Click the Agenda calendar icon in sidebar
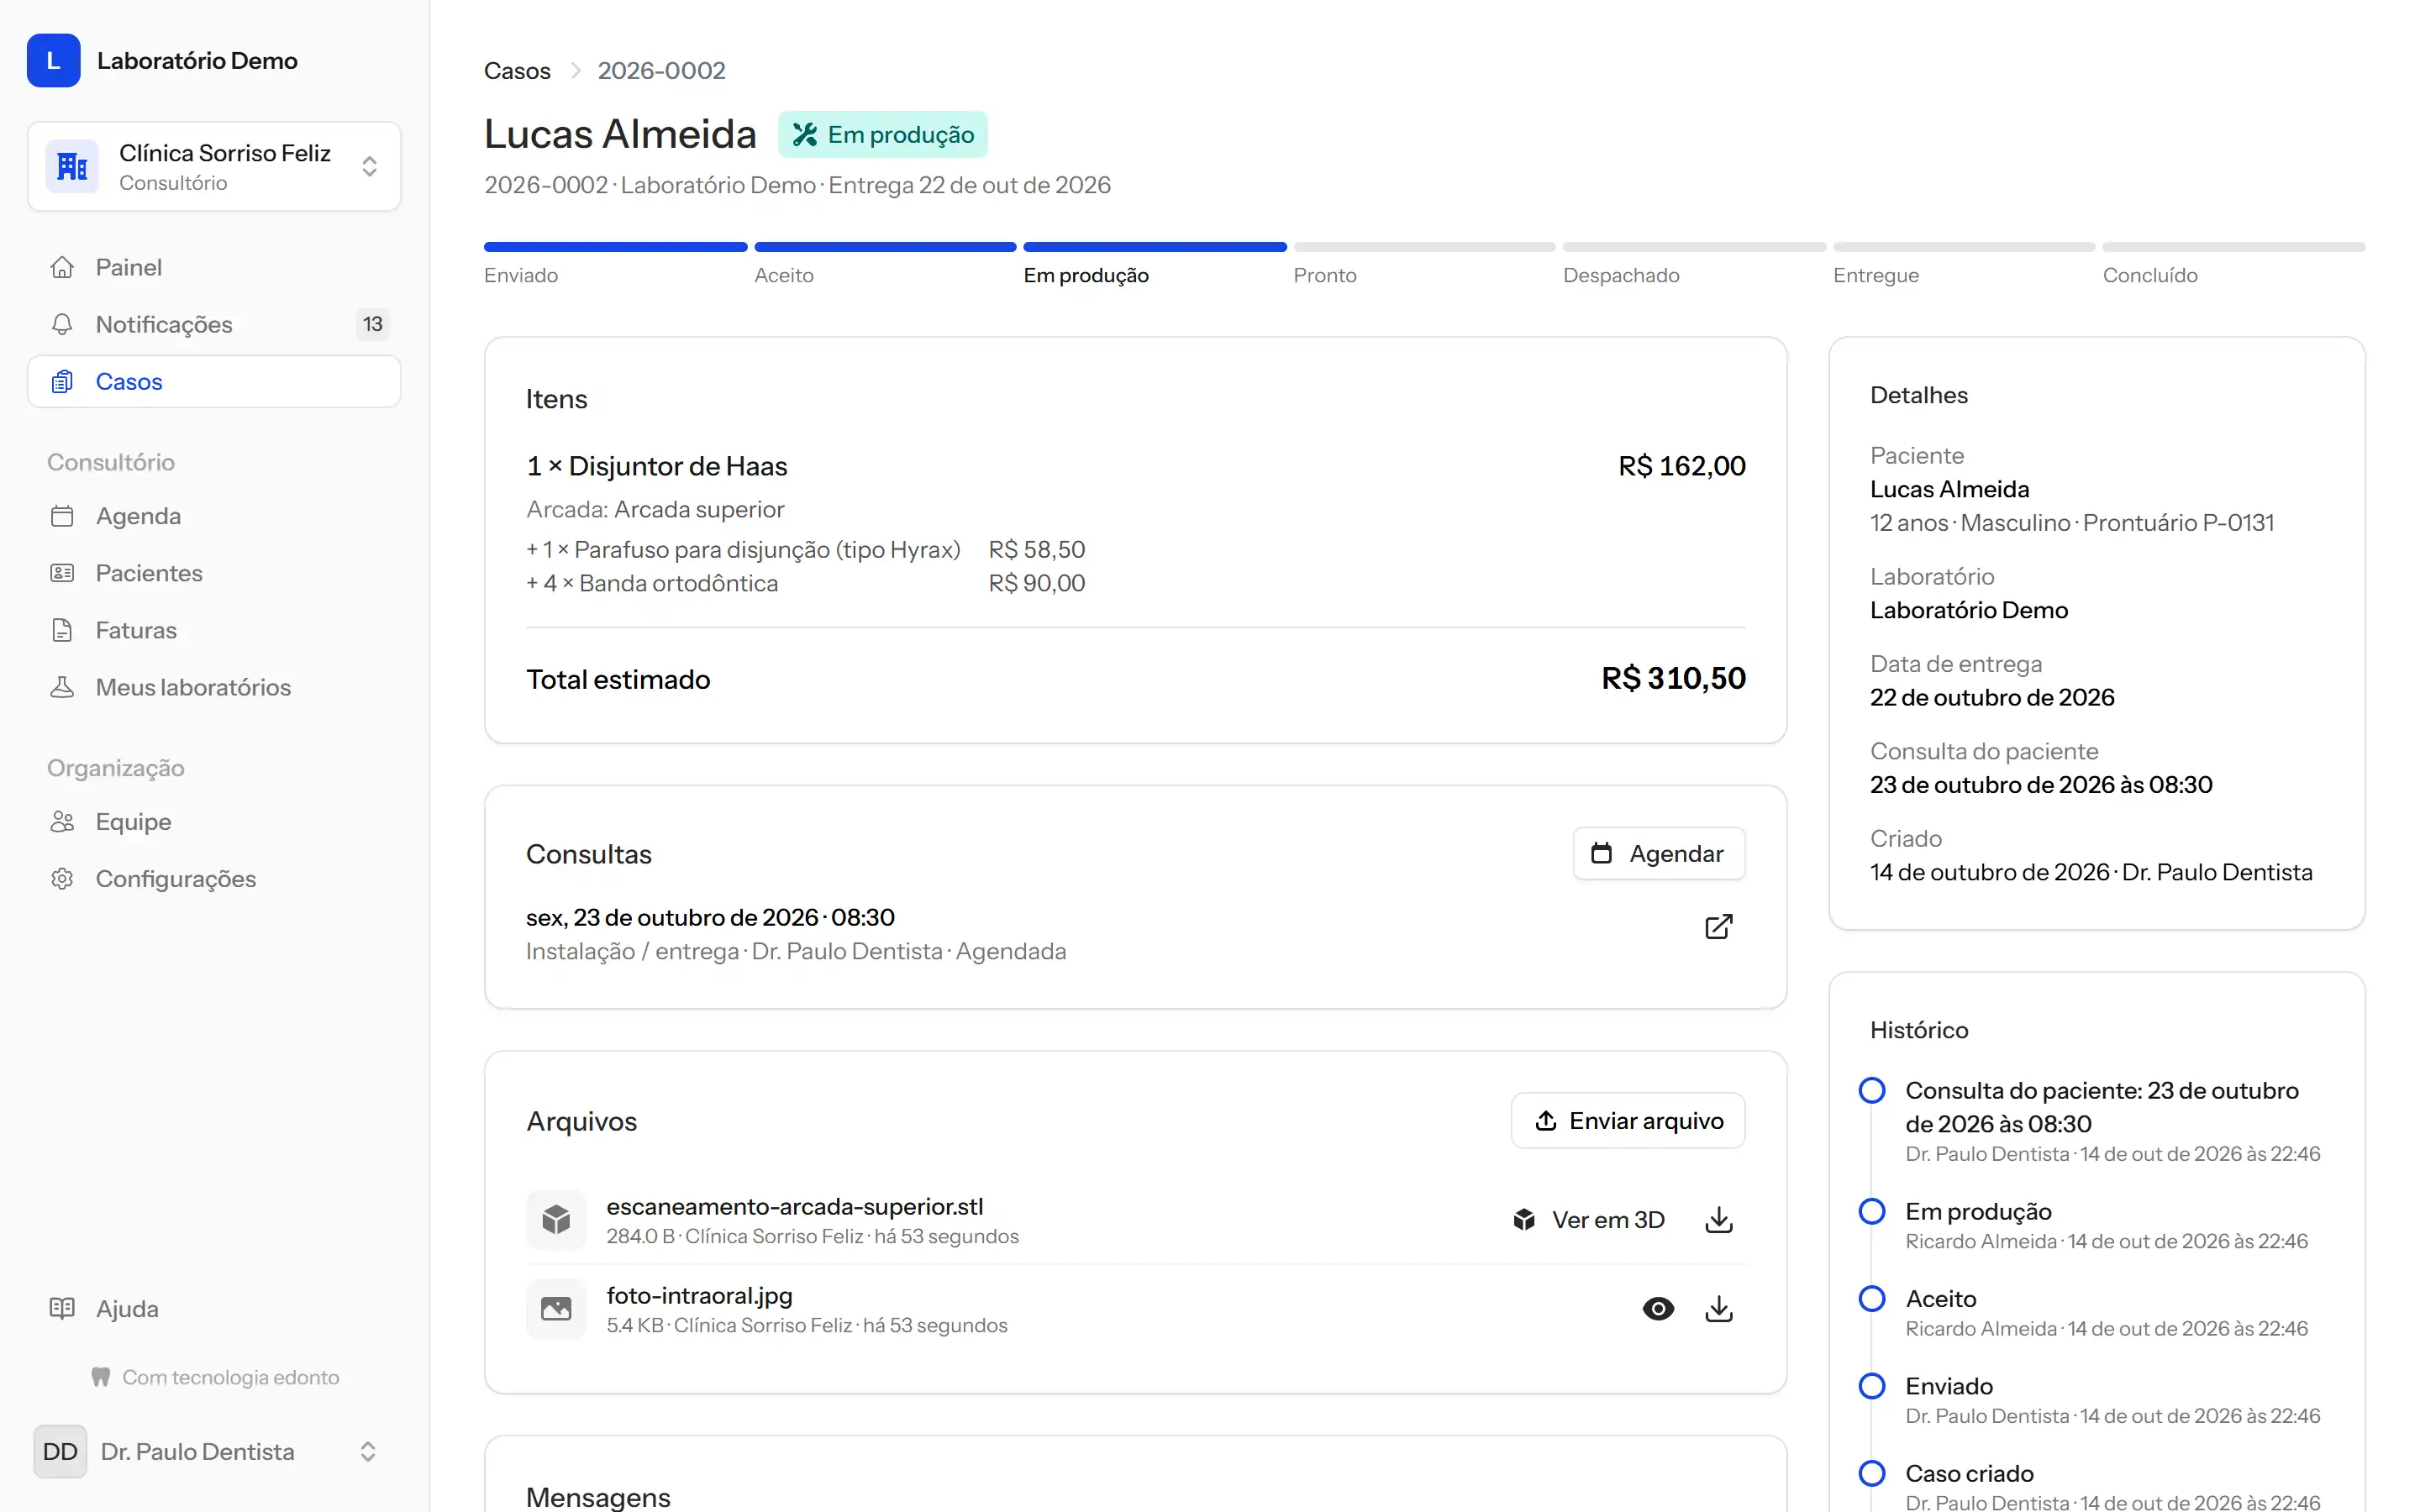The height and width of the screenshot is (1512, 2420). tap(62, 516)
